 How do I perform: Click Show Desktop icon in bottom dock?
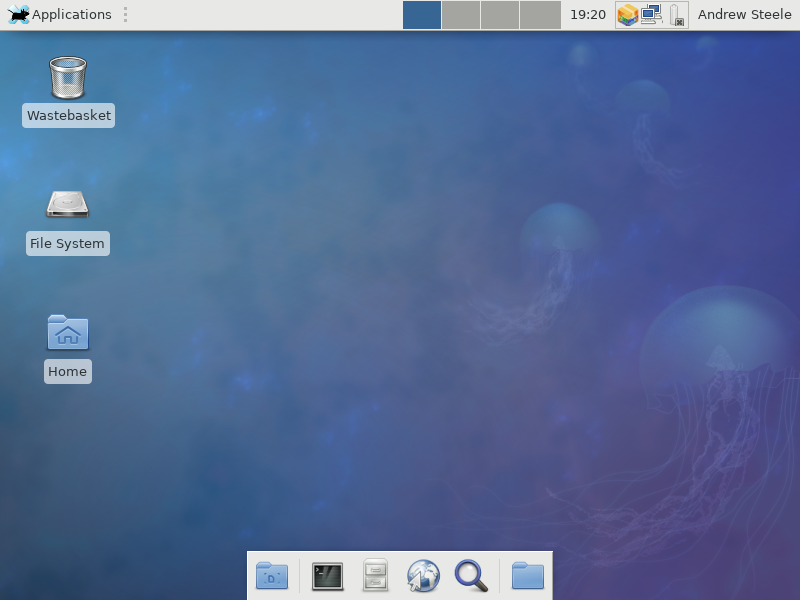tap(272, 576)
